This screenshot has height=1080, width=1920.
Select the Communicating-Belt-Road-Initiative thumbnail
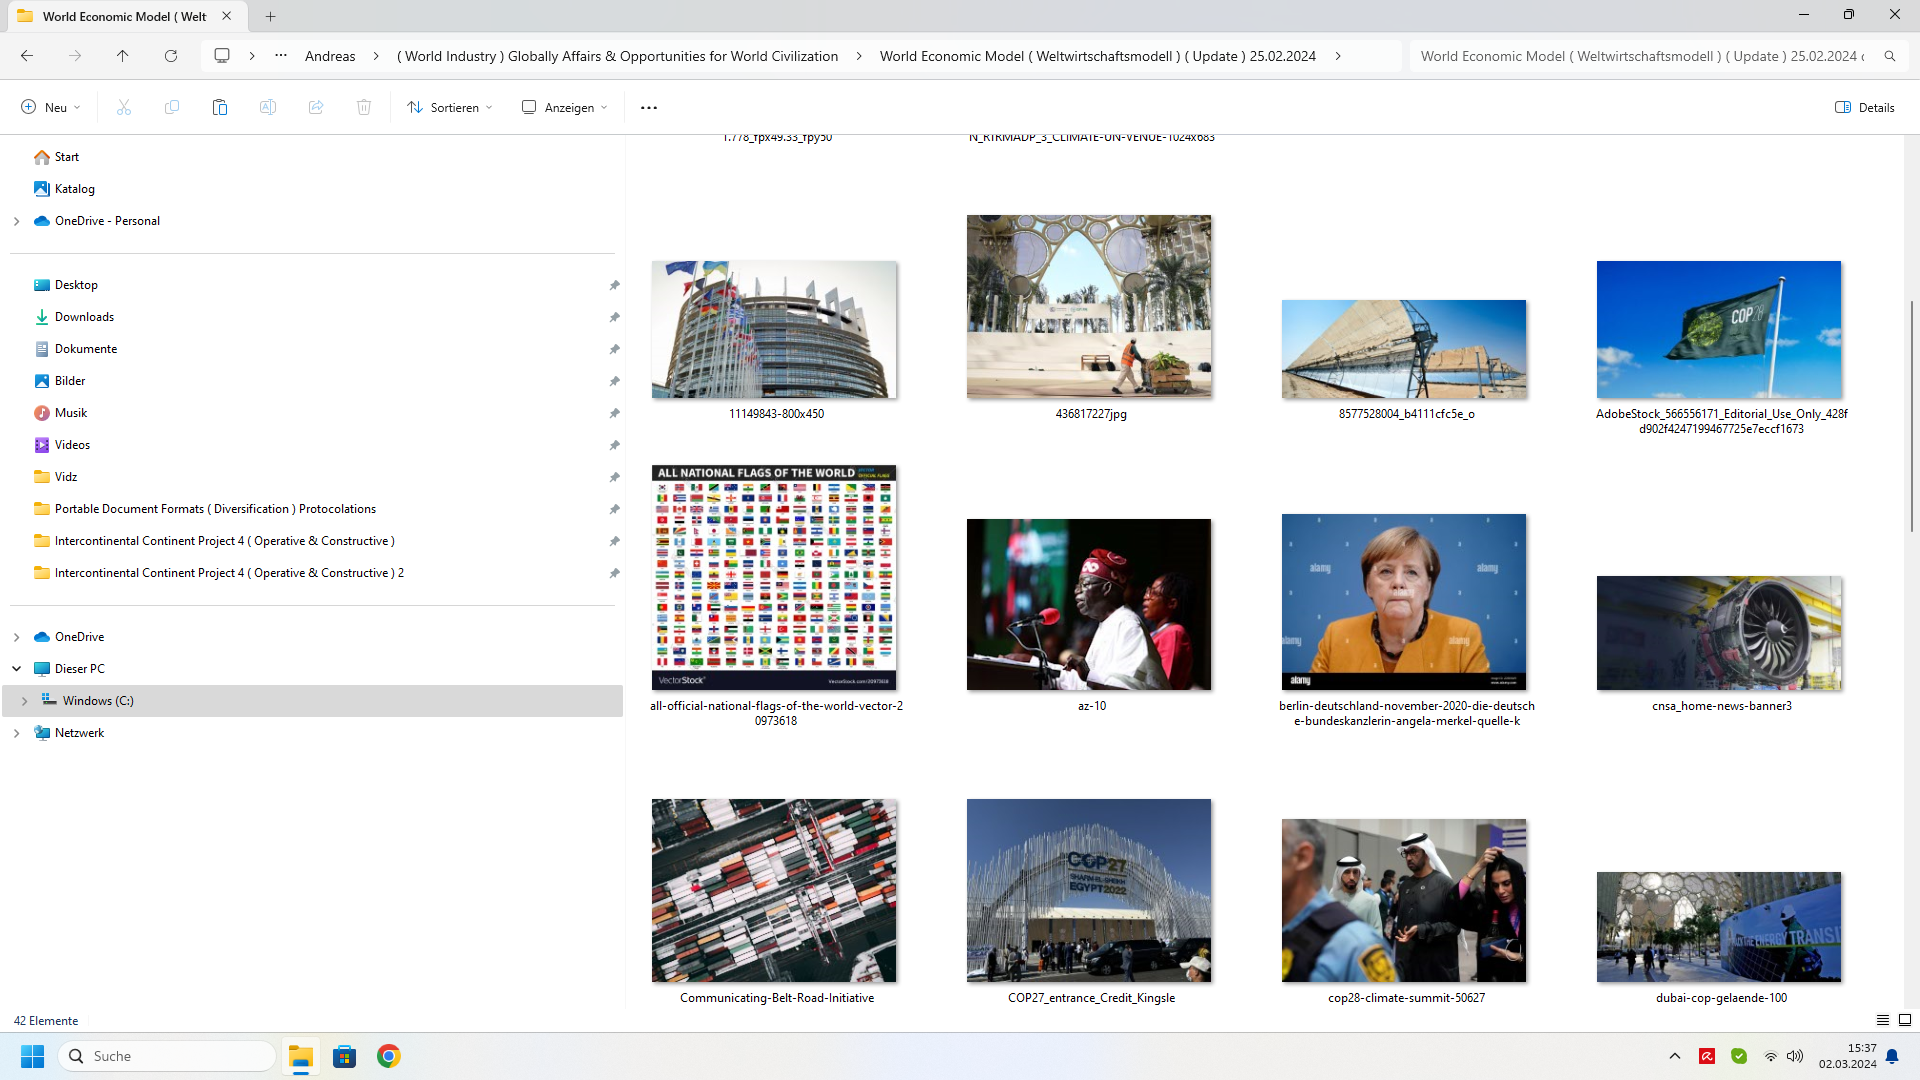pos(775,890)
